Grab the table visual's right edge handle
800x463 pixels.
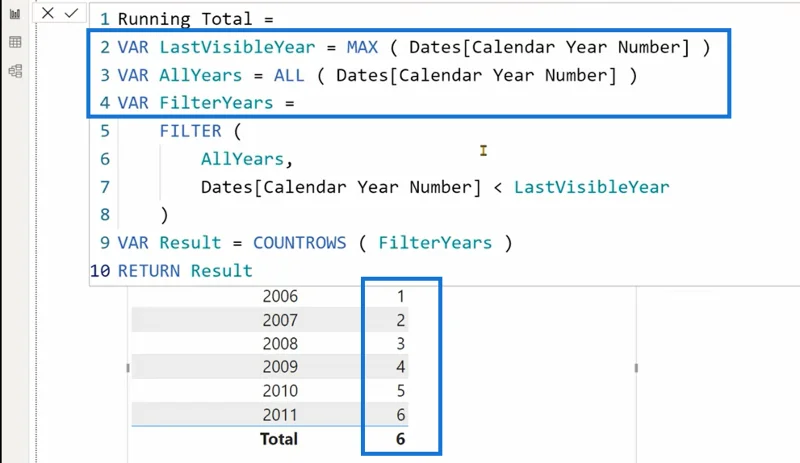[636, 368]
